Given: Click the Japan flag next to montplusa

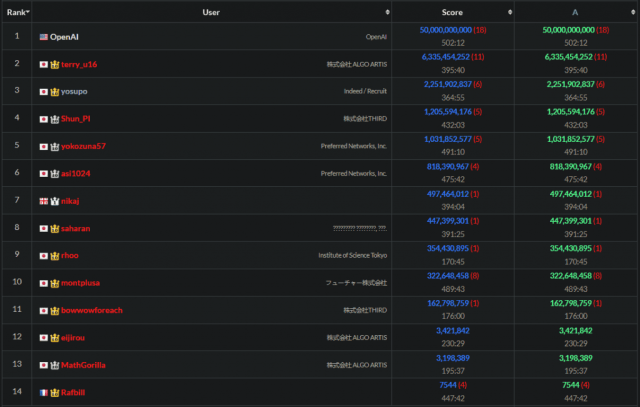Looking at the screenshot, I should (x=44, y=283).
